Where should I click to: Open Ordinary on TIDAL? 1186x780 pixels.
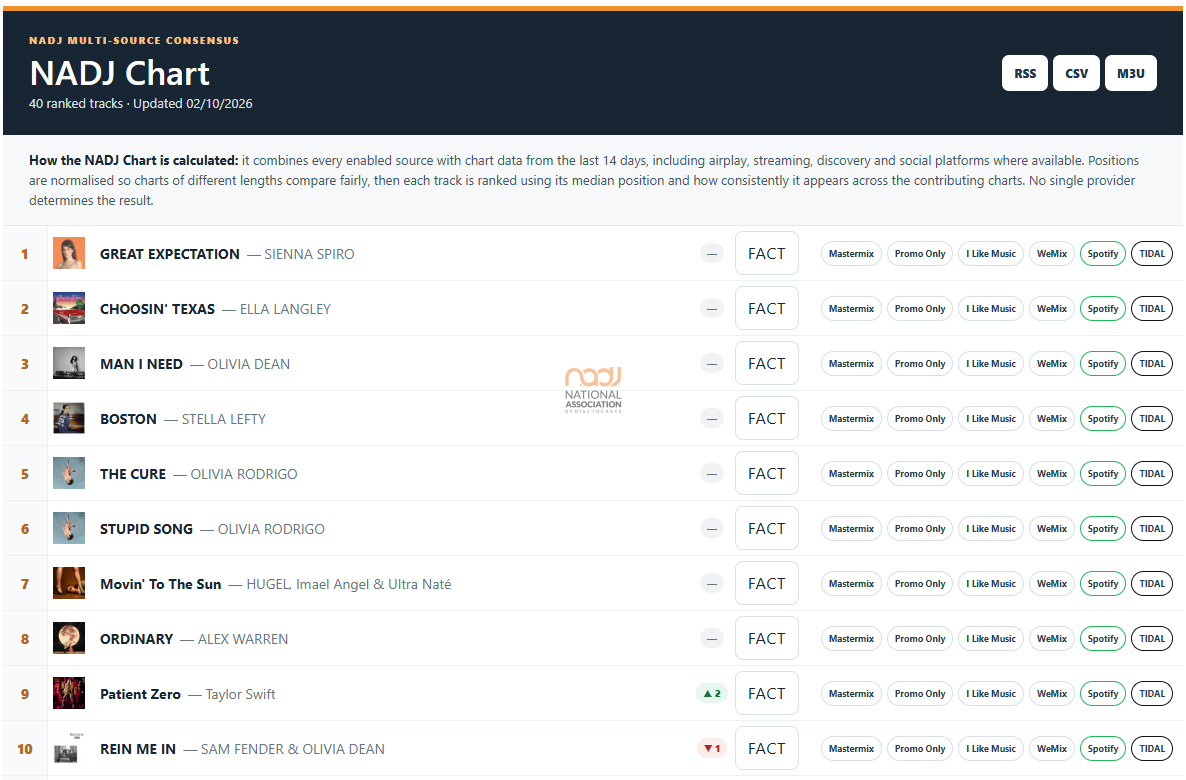[x=1152, y=639]
